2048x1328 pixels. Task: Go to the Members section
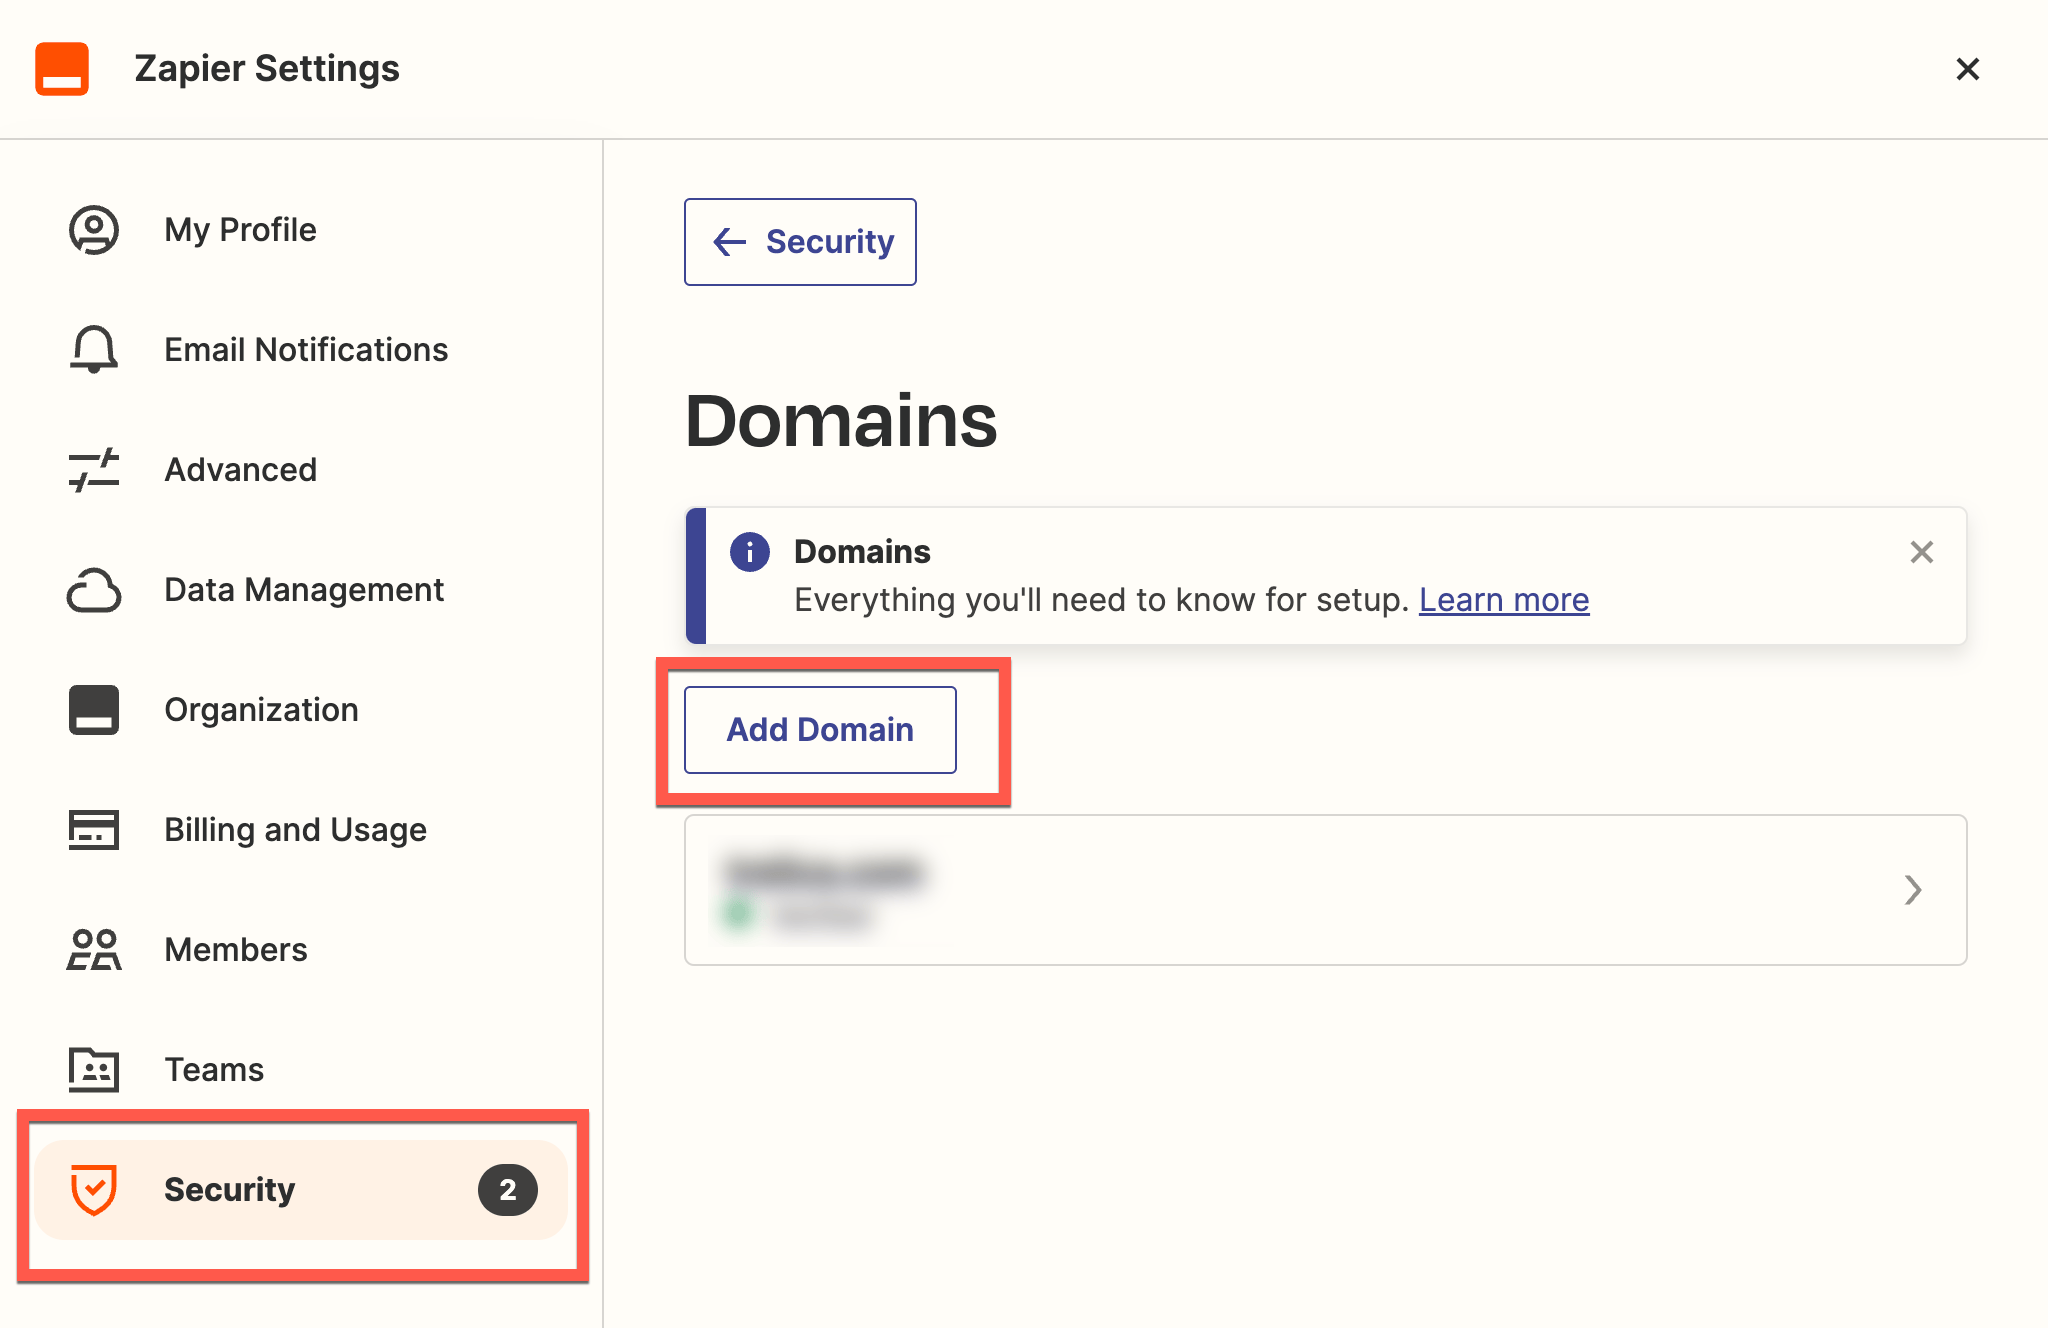(x=236, y=950)
